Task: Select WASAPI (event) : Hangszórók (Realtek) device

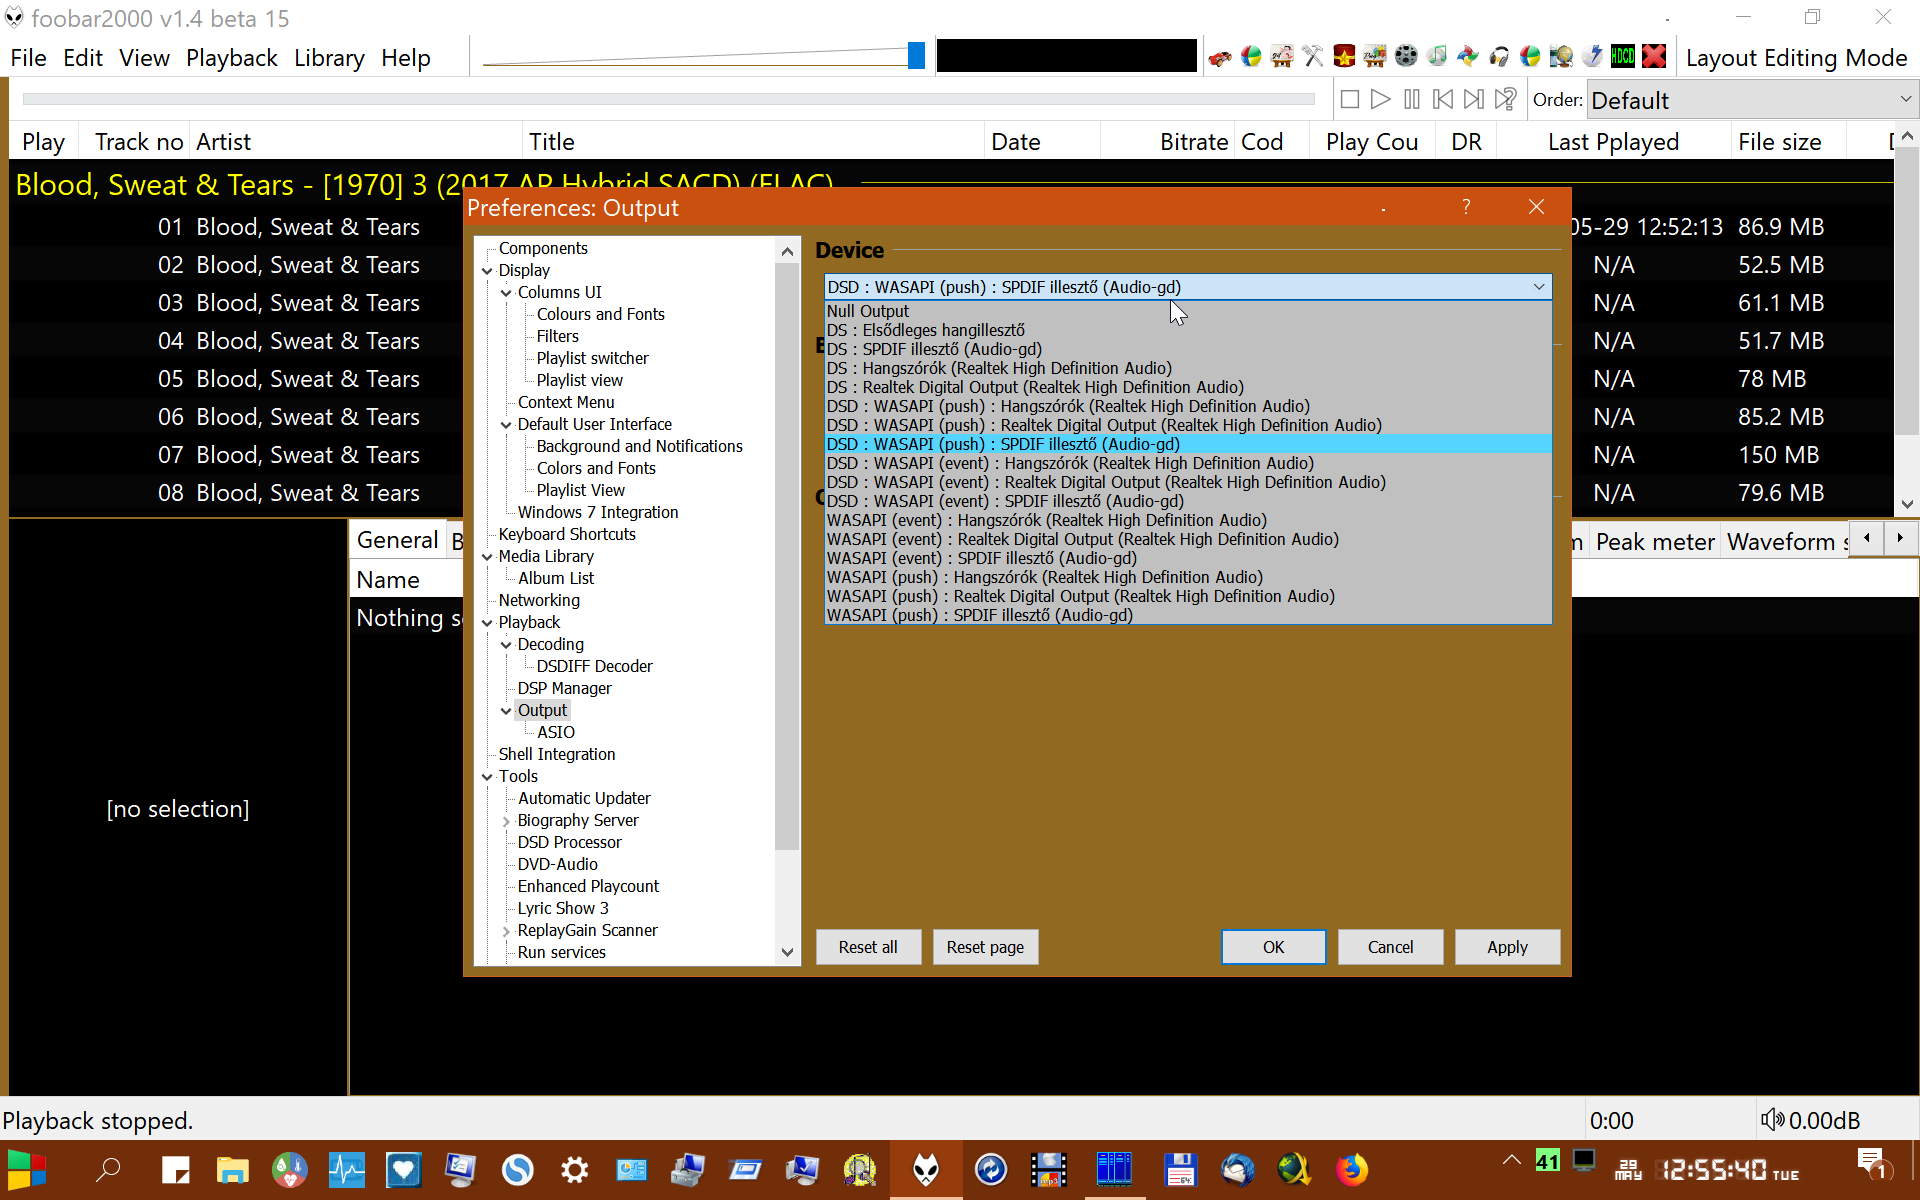Action: [1188, 520]
